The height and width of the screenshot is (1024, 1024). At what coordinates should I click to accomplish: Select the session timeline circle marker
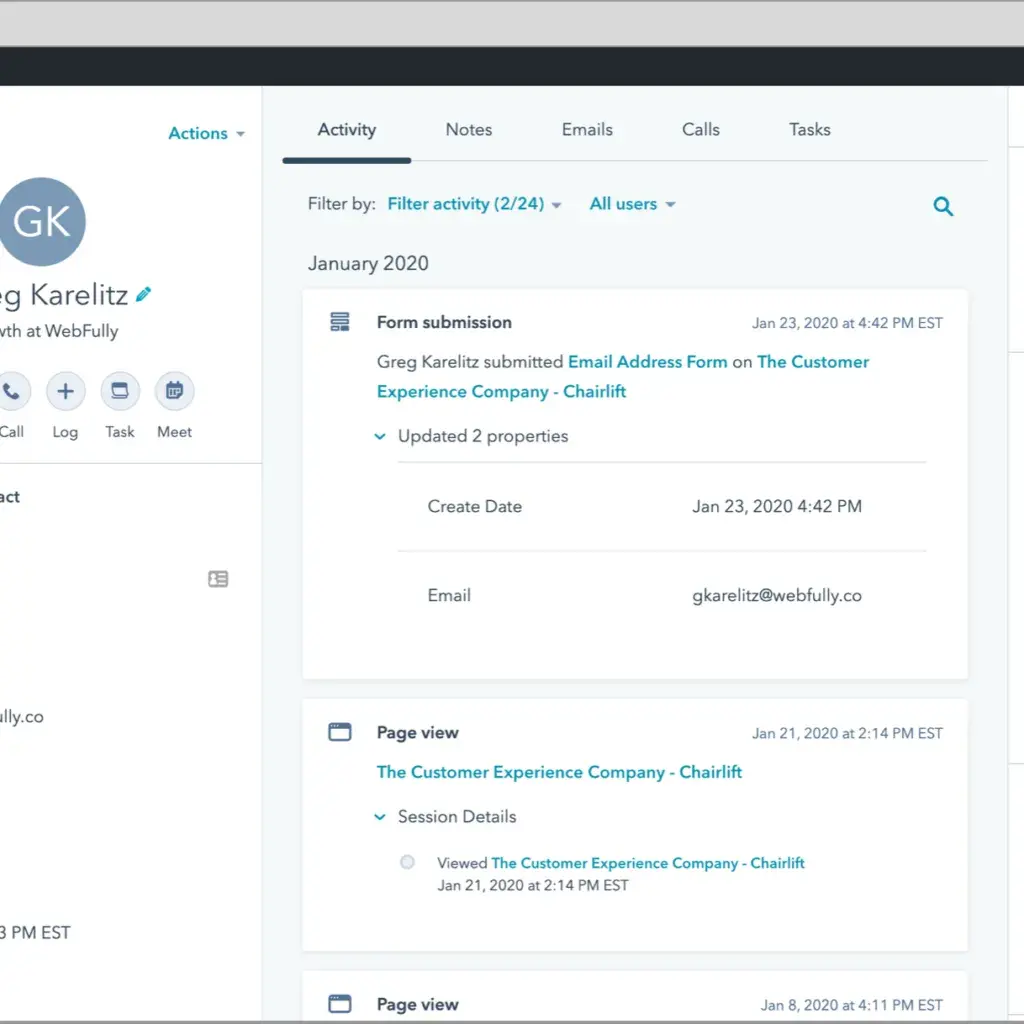(x=407, y=862)
